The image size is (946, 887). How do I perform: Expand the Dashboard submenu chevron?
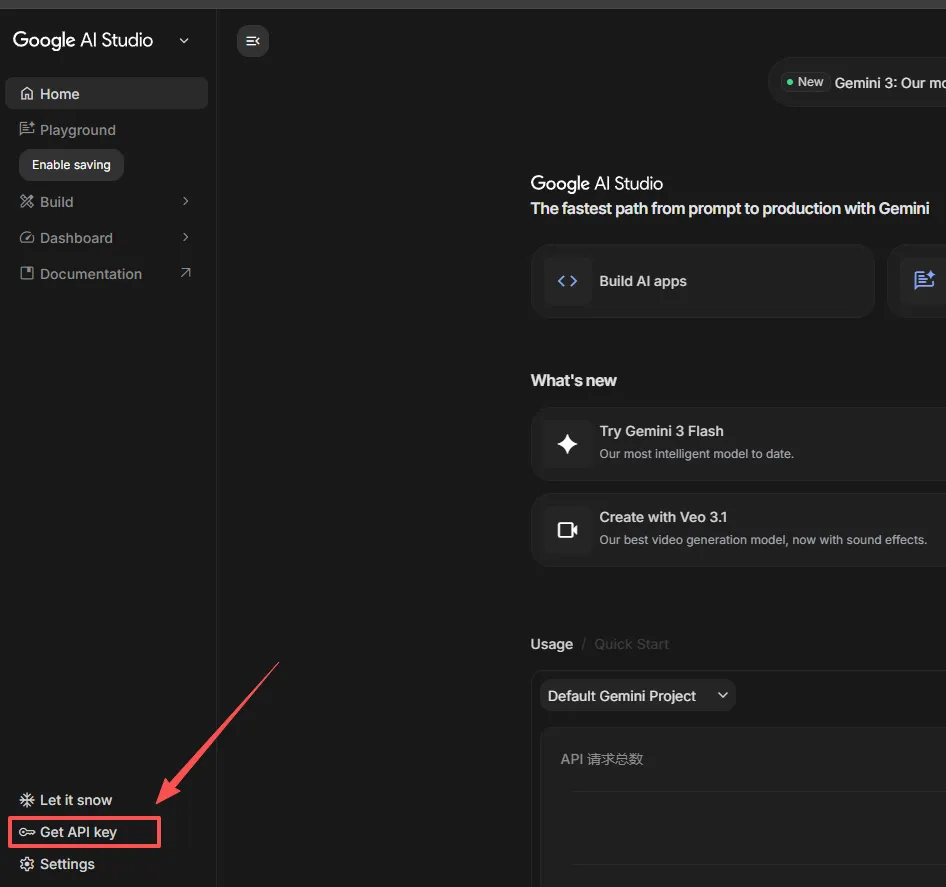(x=185, y=238)
